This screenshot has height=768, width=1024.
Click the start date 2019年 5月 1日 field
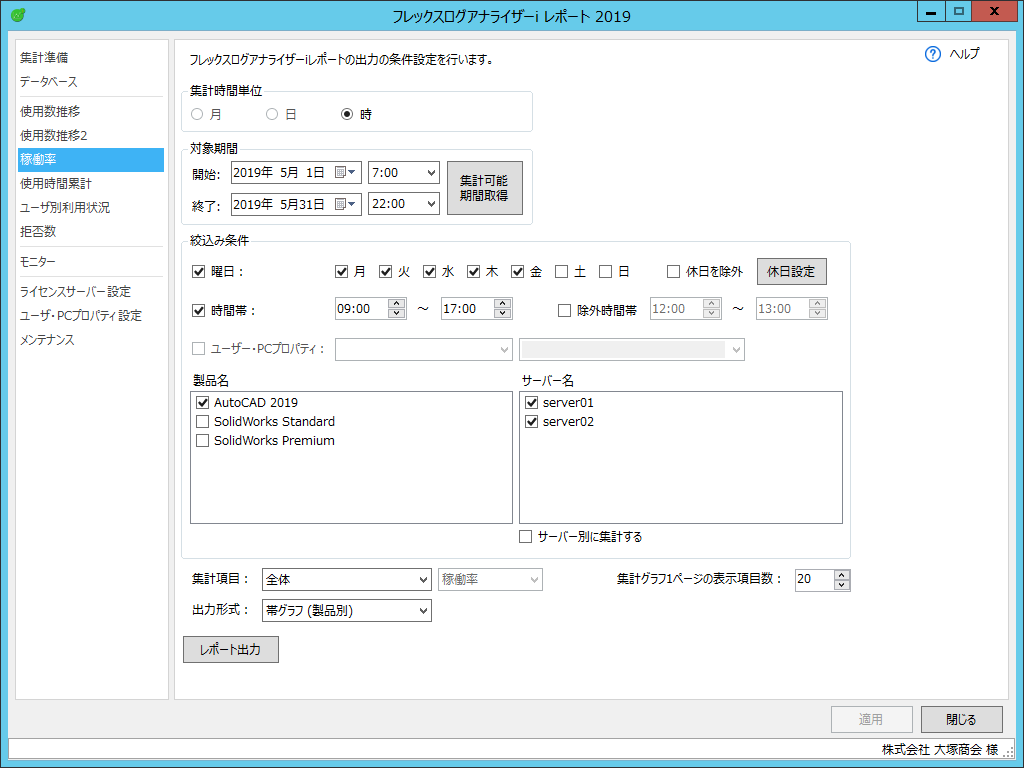[x=296, y=173]
